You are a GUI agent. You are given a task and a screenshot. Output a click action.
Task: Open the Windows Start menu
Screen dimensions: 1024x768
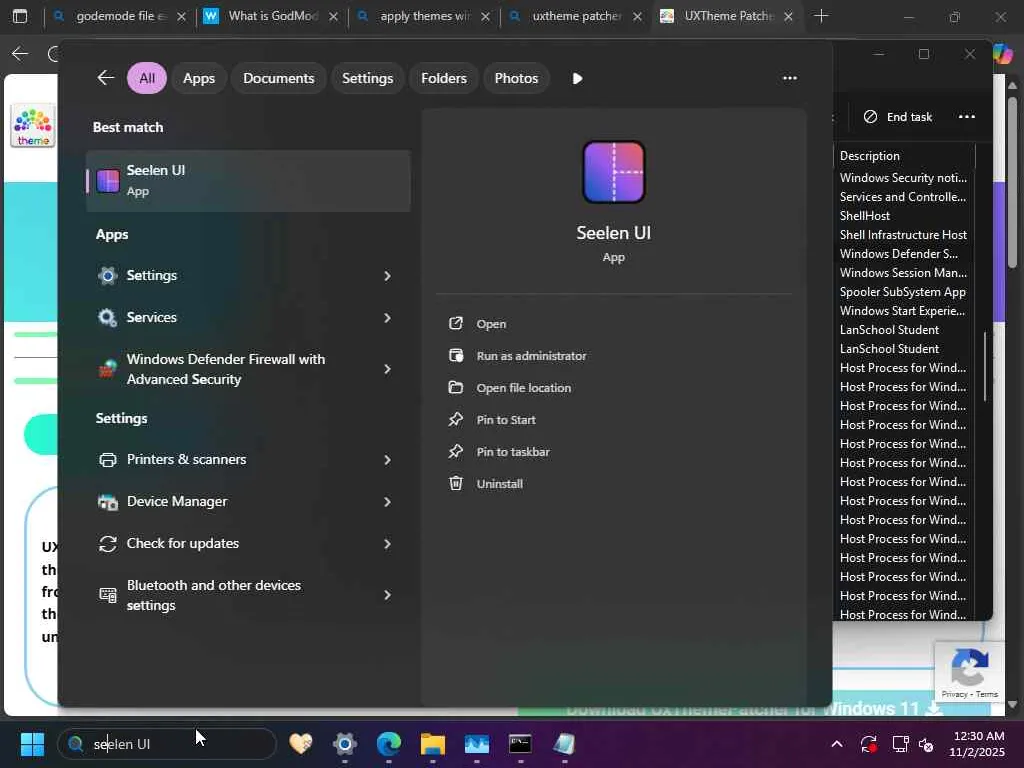point(32,744)
